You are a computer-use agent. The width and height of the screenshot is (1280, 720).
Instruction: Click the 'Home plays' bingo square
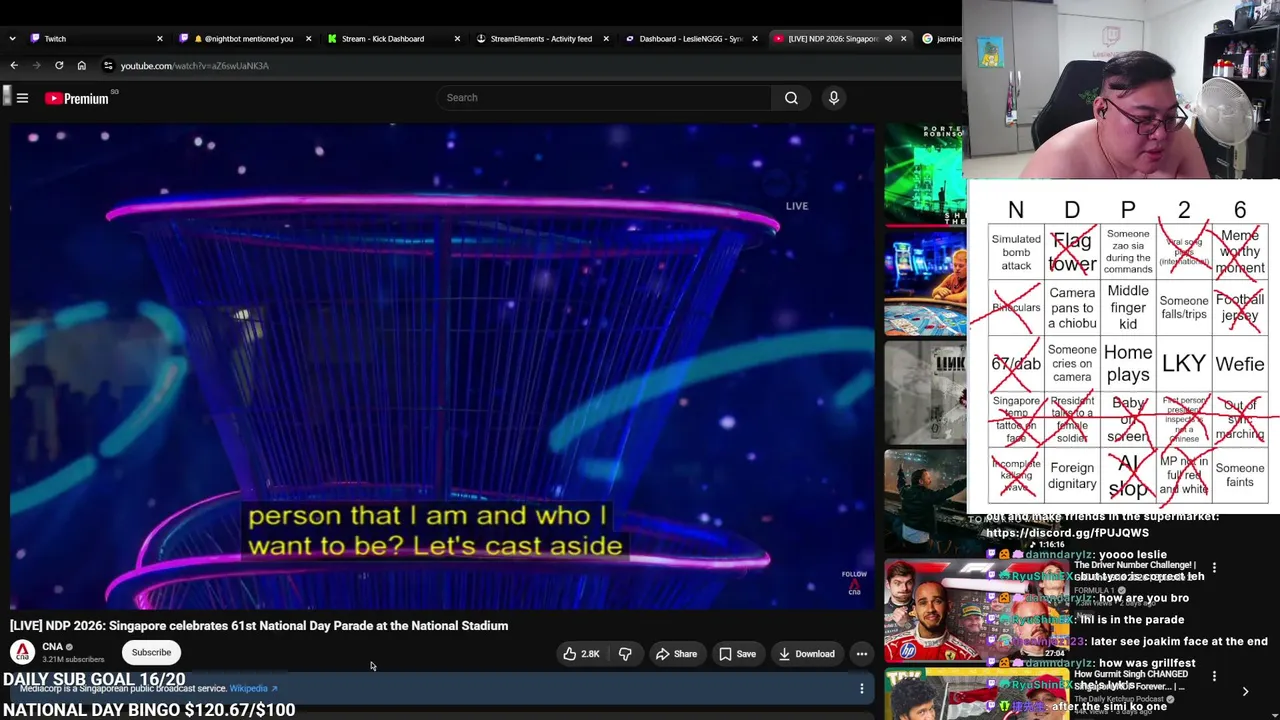pyautogui.click(x=1128, y=364)
